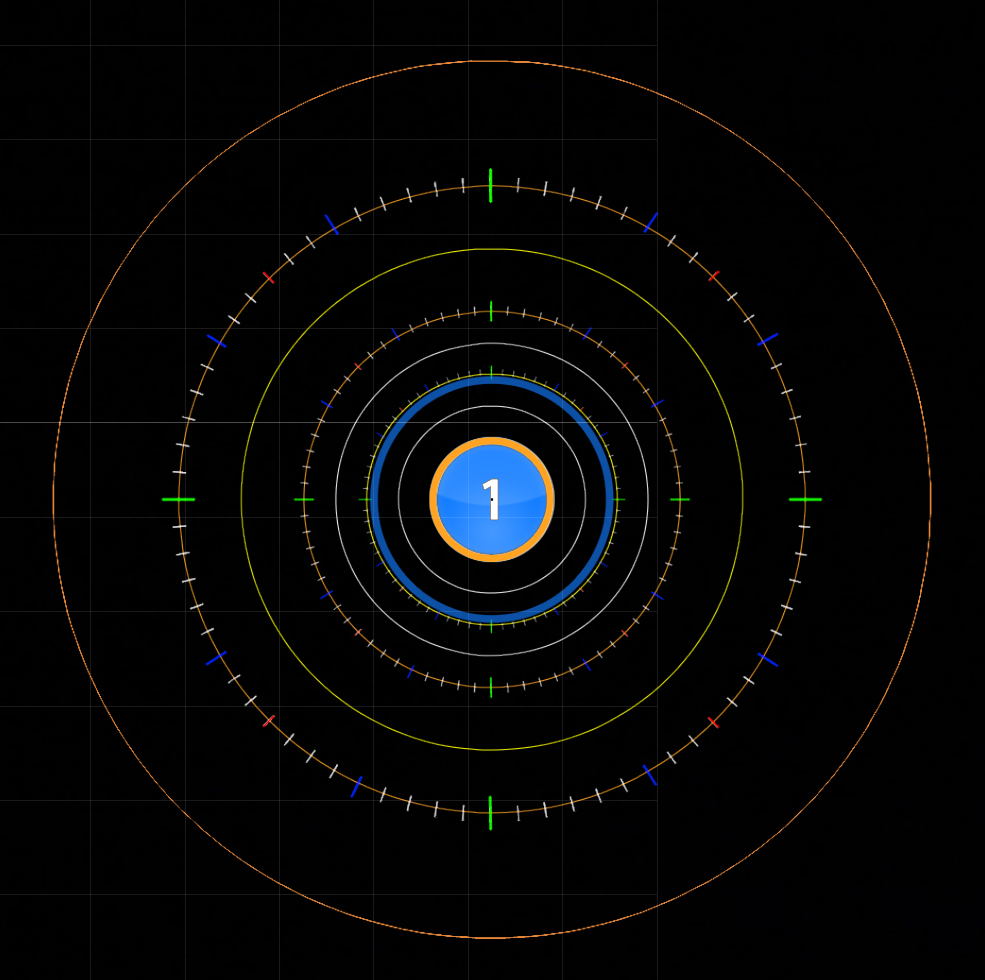Click the bottom green tick on the largest tick ring
The width and height of the screenshot is (985, 980).
[x=491, y=813]
